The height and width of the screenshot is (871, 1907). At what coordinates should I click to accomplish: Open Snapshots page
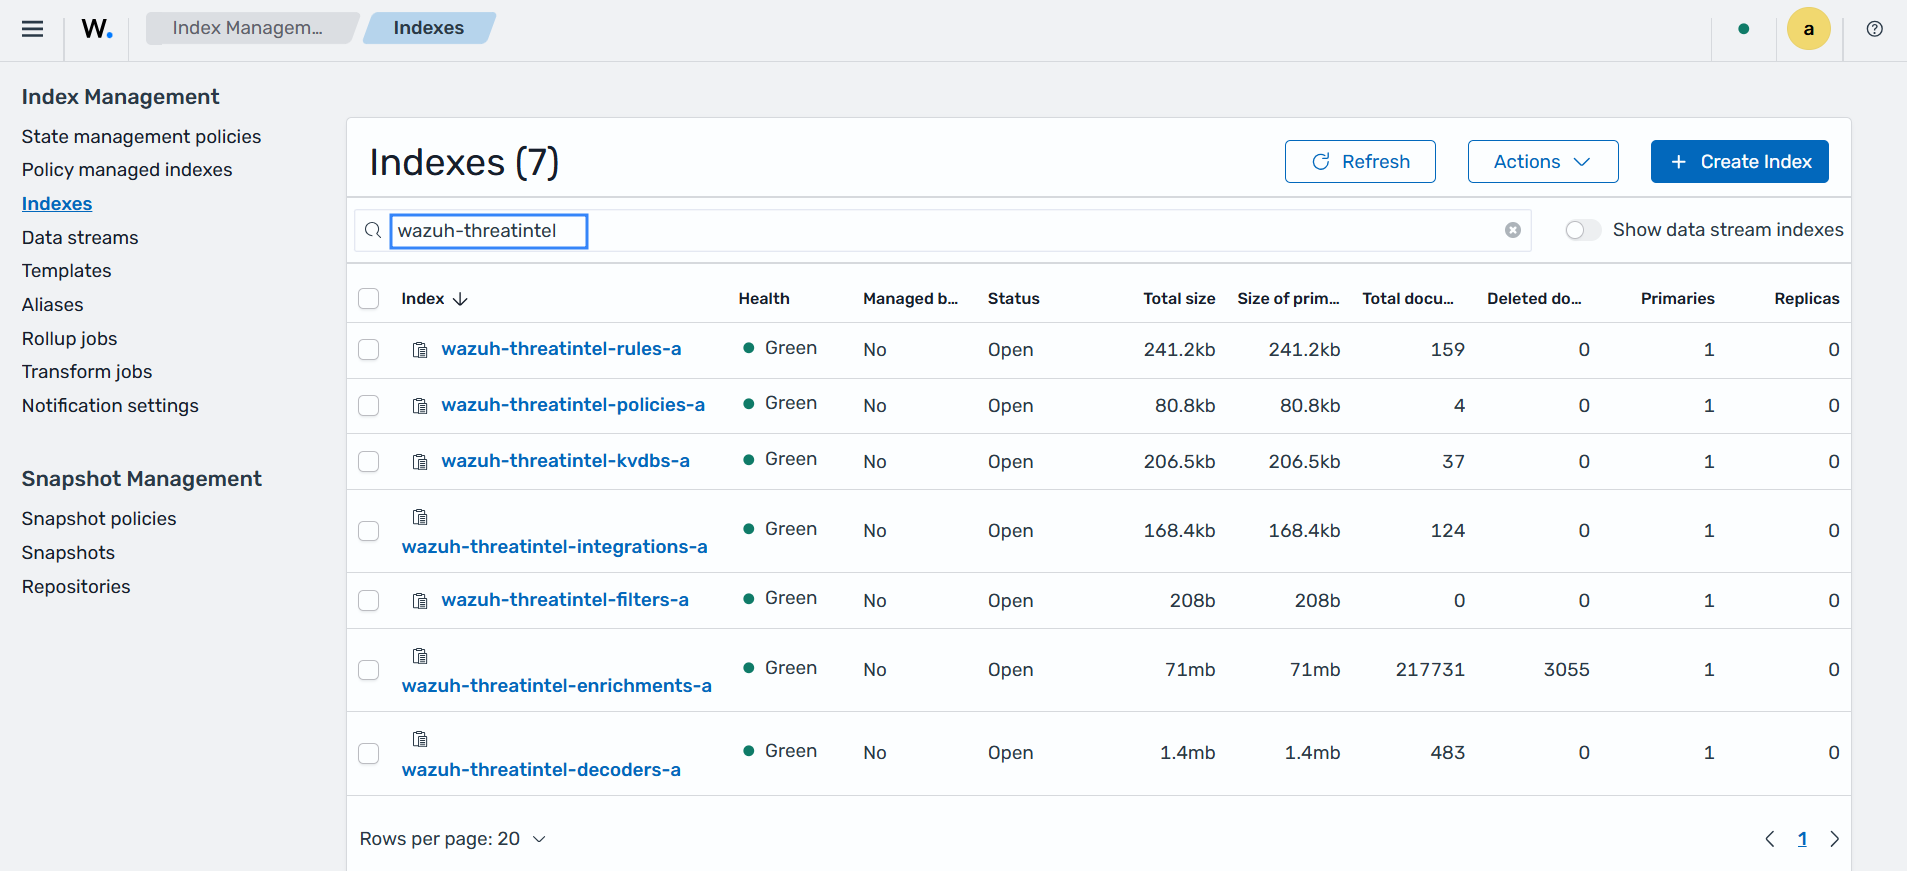point(68,553)
